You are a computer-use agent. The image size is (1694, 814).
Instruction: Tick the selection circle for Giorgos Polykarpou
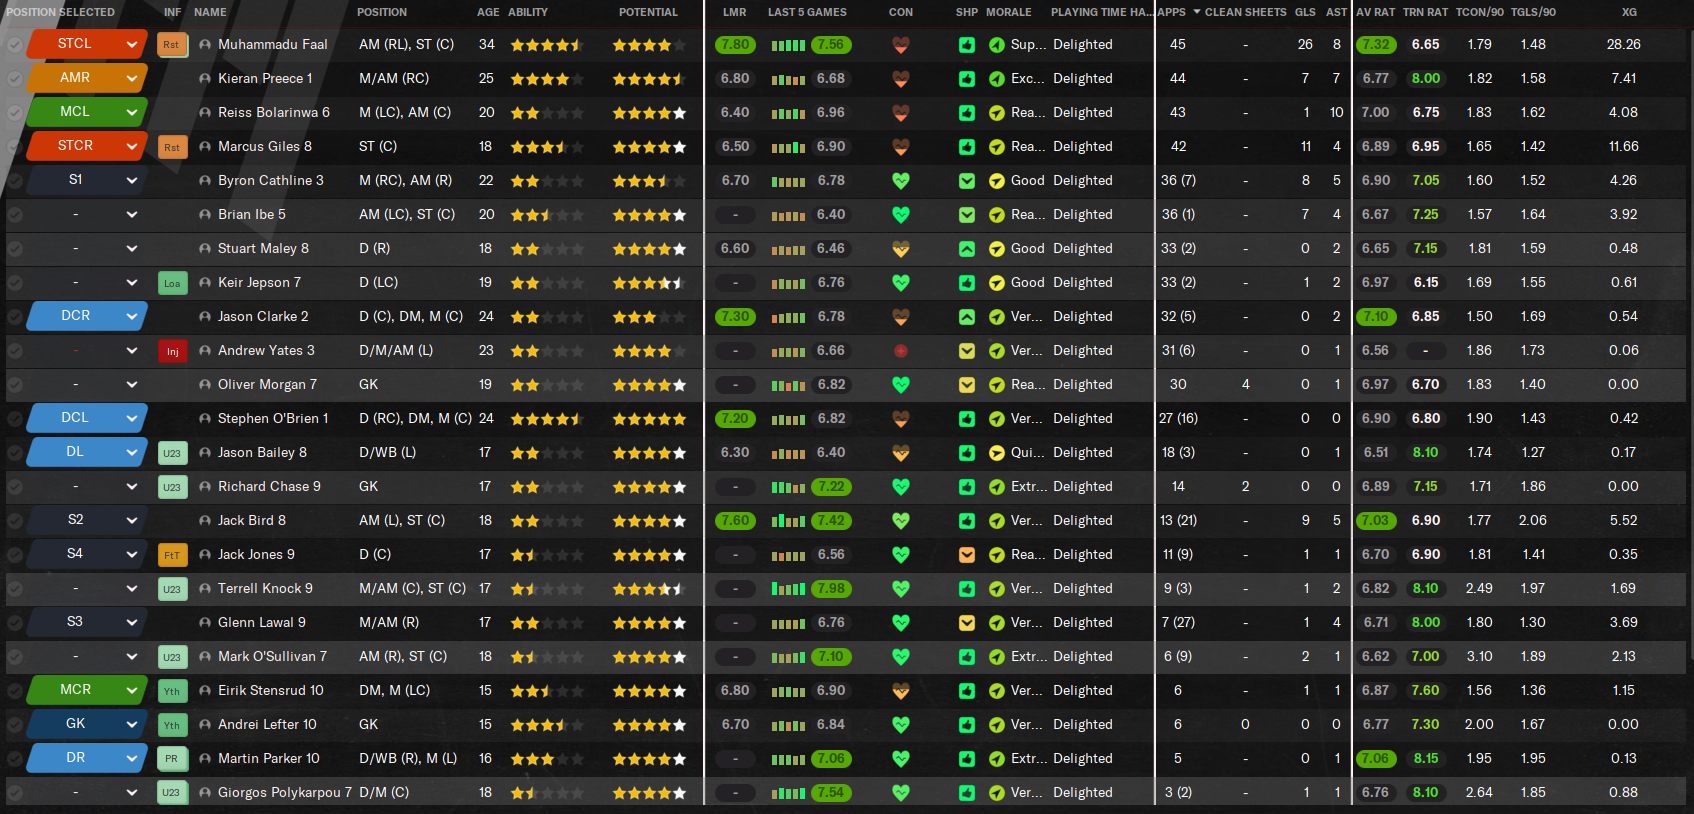point(15,793)
